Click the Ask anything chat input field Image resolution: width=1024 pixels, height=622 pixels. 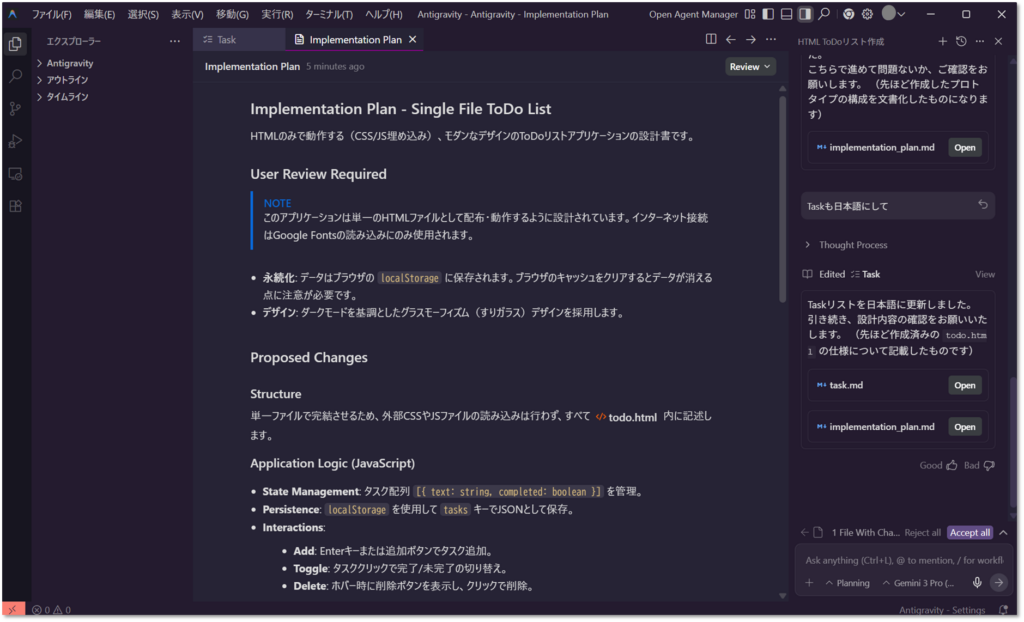click(900, 560)
